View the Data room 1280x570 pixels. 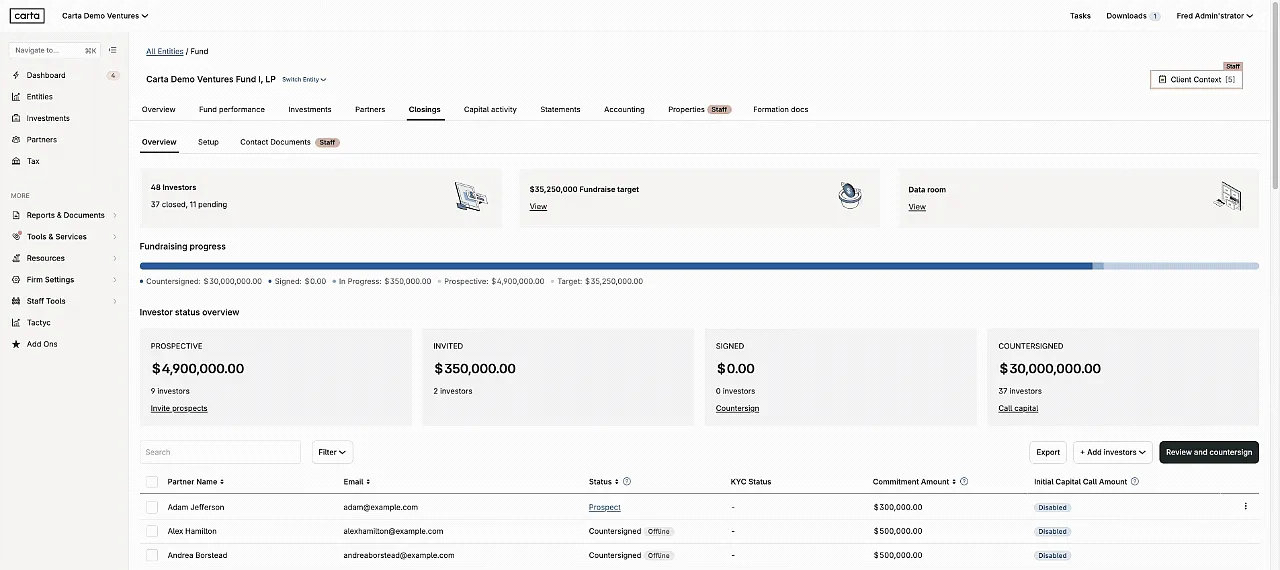(917, 207)
